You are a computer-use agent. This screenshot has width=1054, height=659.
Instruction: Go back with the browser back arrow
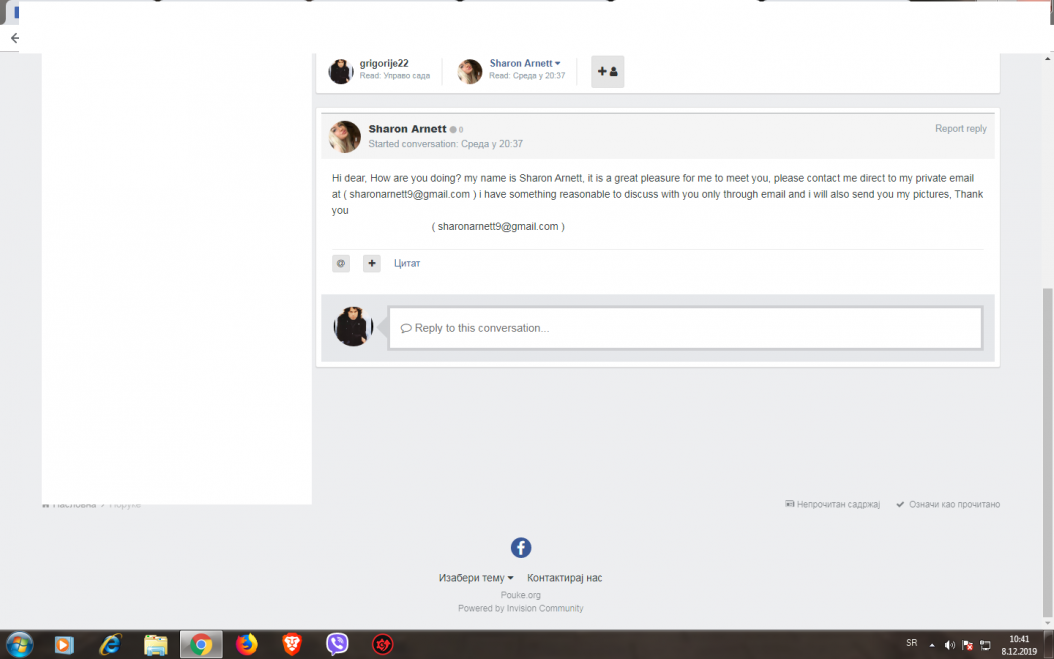(x=14, y=38)
